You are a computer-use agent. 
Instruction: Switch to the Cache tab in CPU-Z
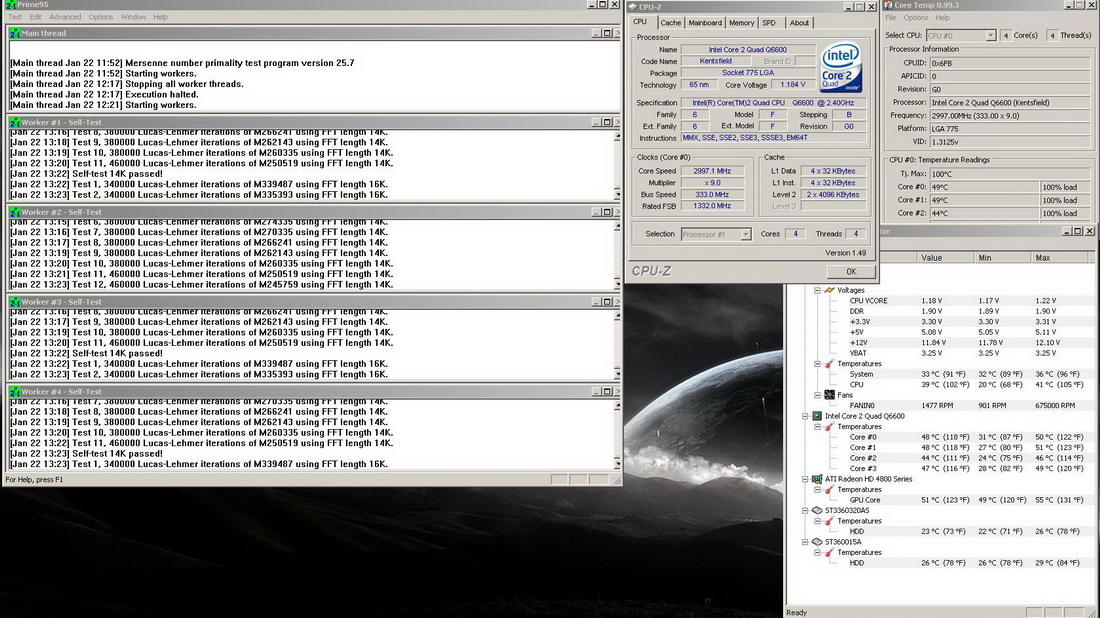(670, 23)
